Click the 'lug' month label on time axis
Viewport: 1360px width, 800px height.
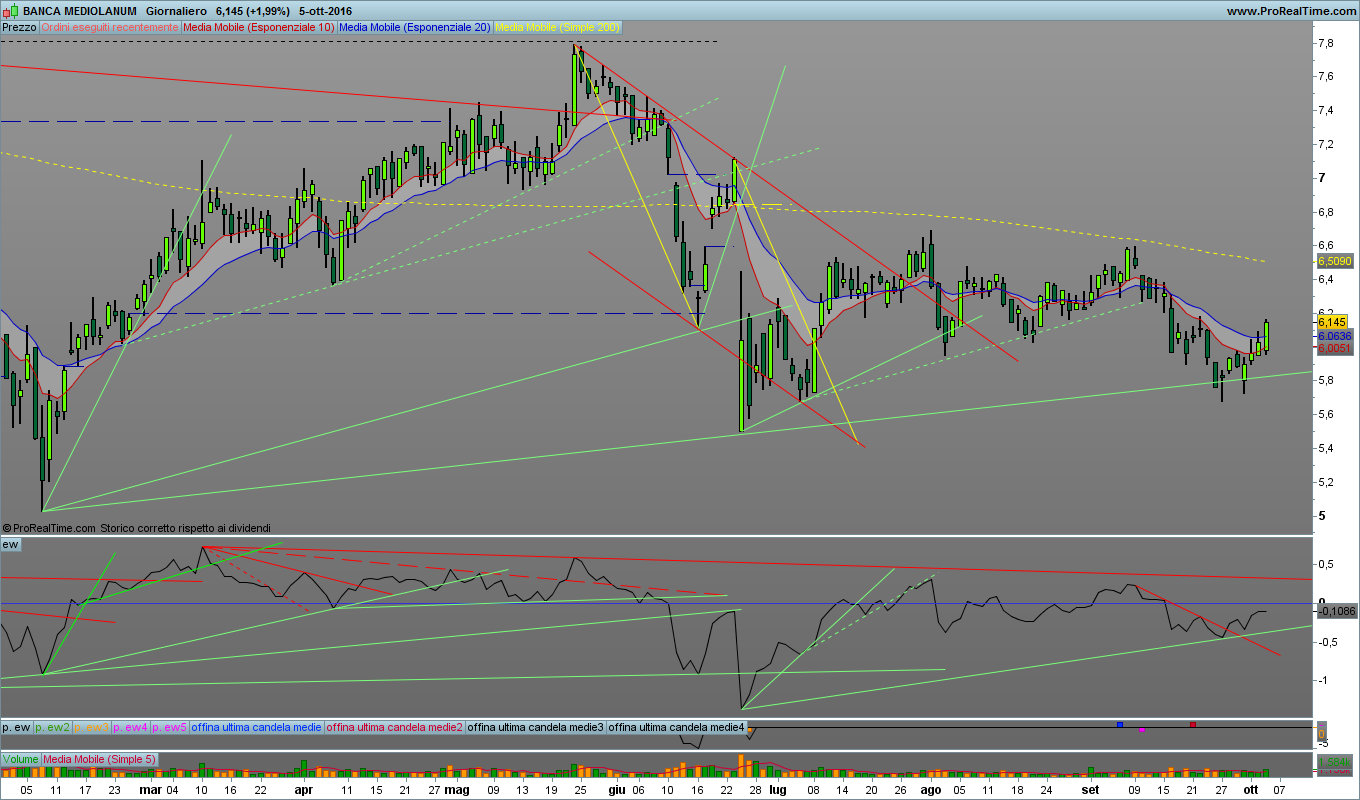(x=779, y=789)
